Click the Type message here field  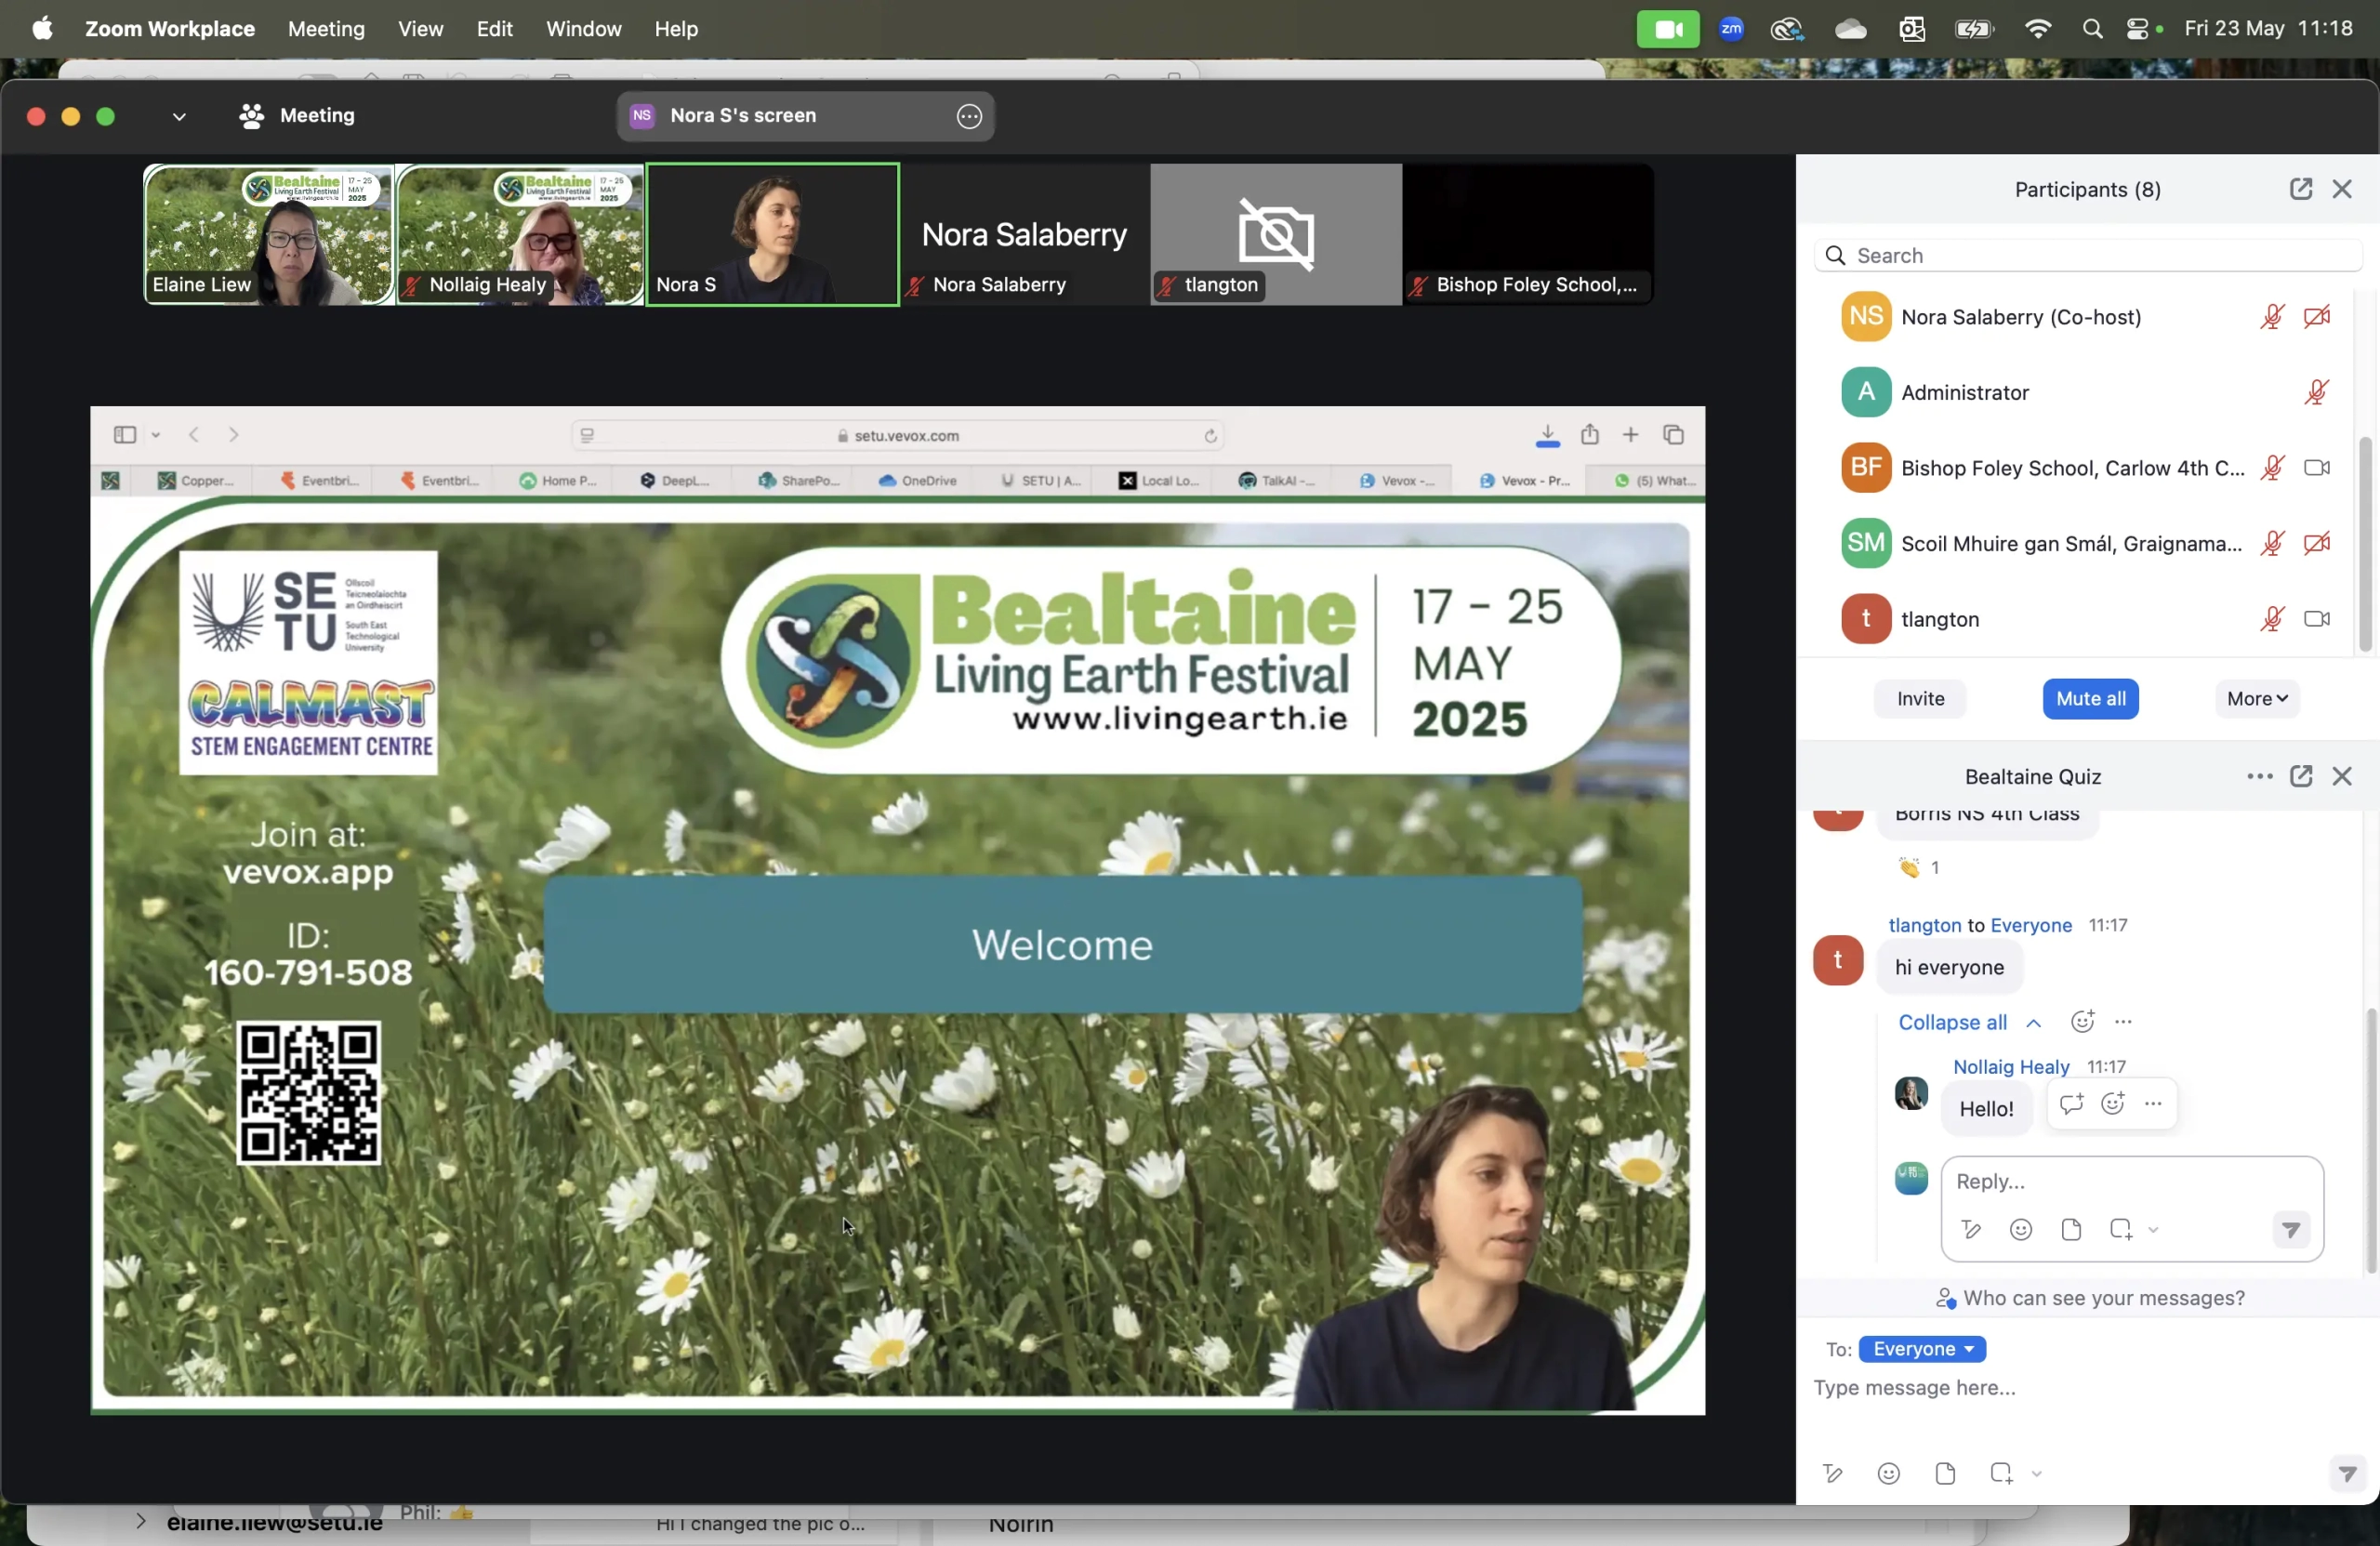[x=2087, y=1388]
